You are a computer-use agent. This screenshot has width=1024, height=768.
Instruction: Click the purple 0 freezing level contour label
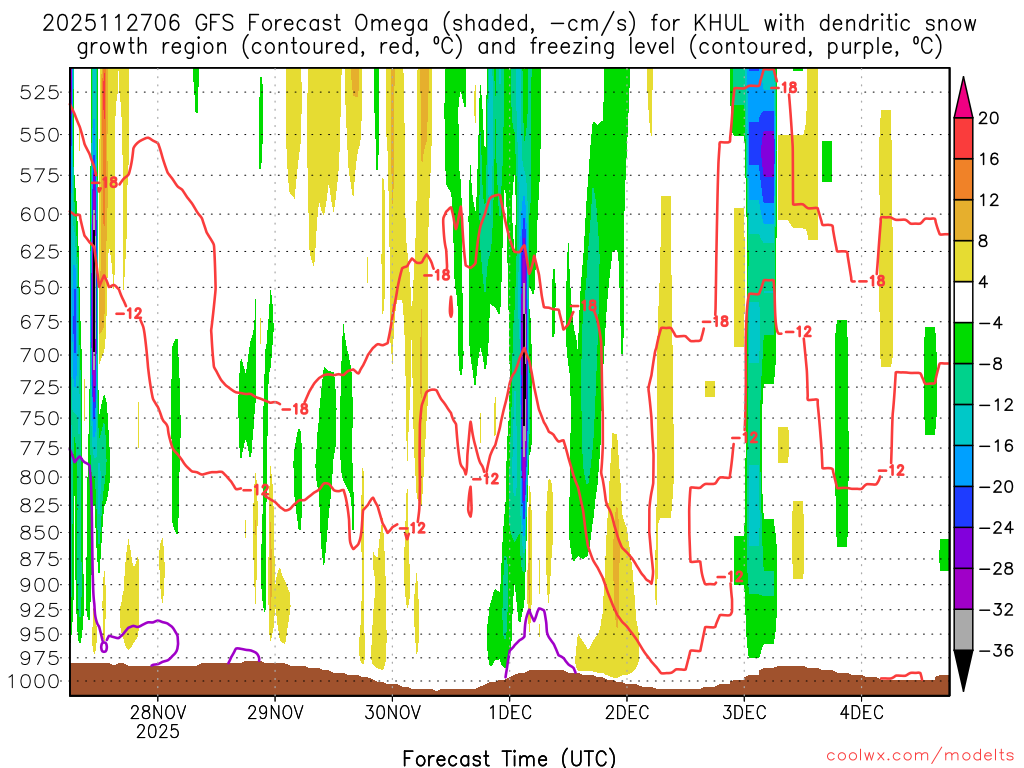tap(103, 648)
